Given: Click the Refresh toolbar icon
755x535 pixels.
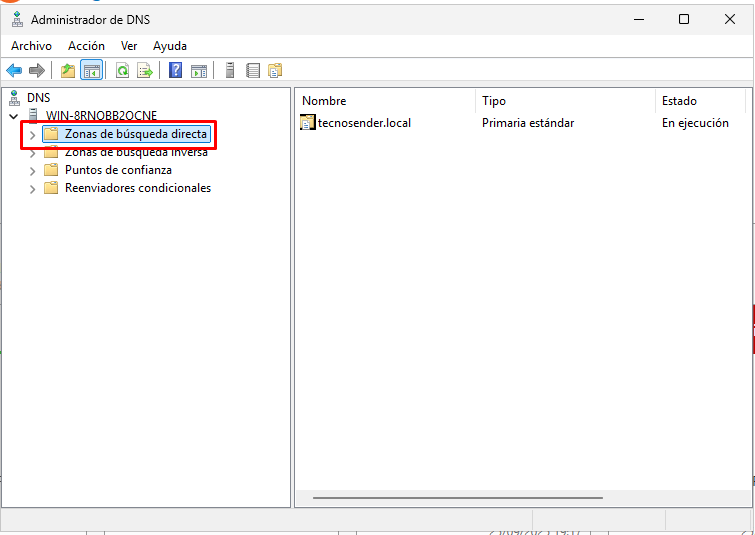Looking at the screenshot, I should point(122,70).
